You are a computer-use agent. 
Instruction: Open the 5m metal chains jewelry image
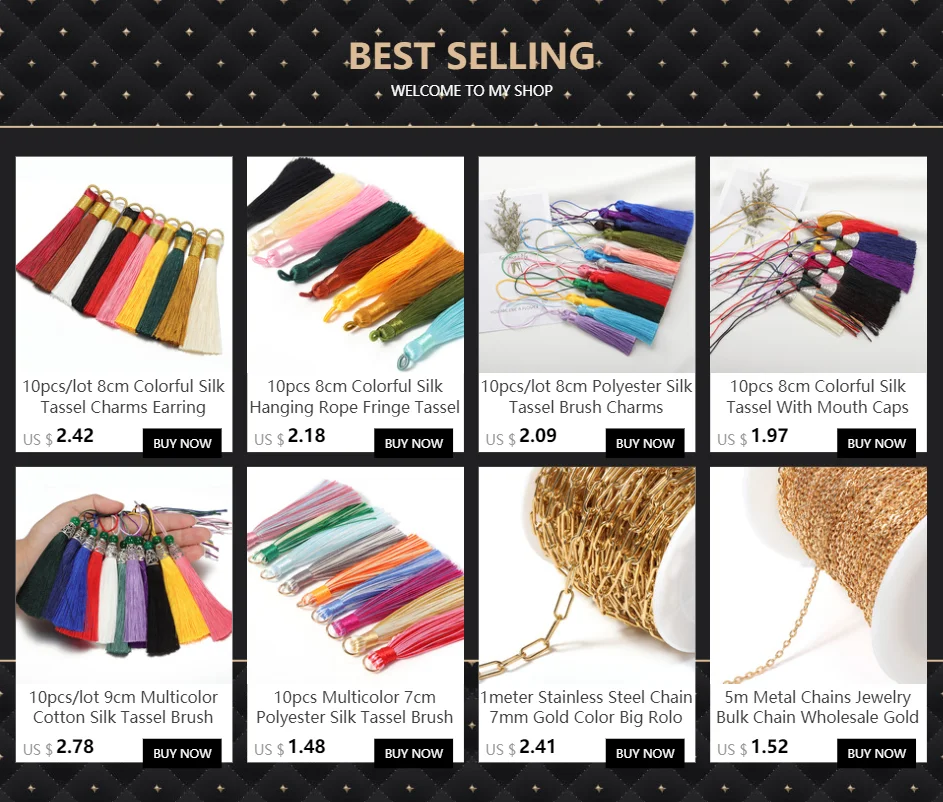coord(819,575)
